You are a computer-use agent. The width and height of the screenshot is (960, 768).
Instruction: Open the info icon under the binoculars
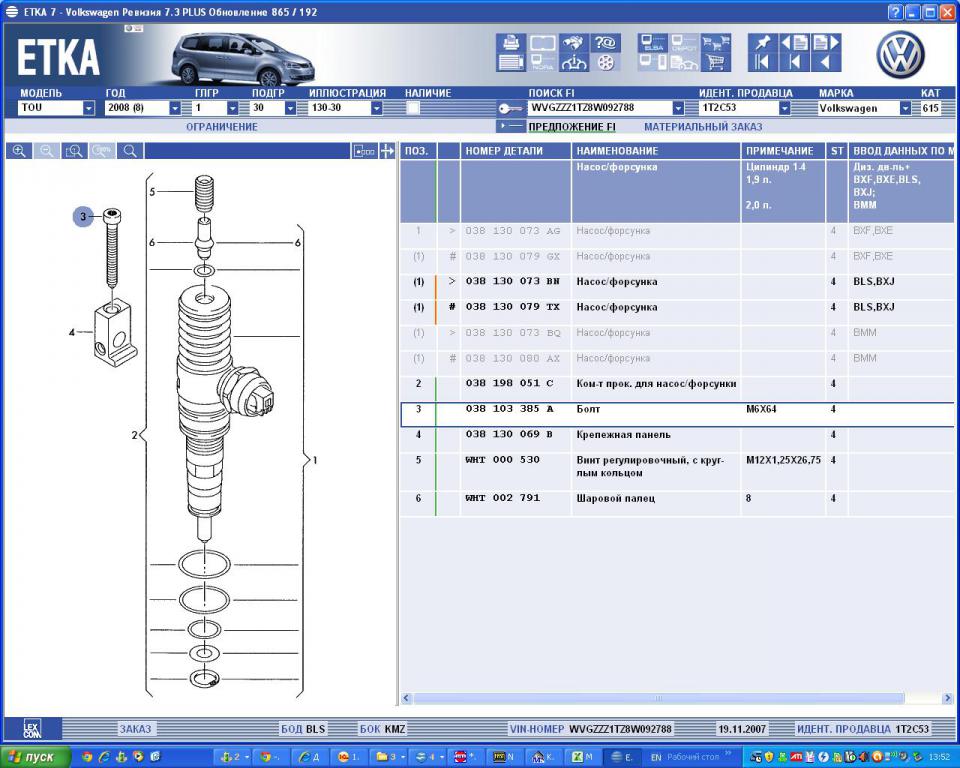click(x=574, y=62)
